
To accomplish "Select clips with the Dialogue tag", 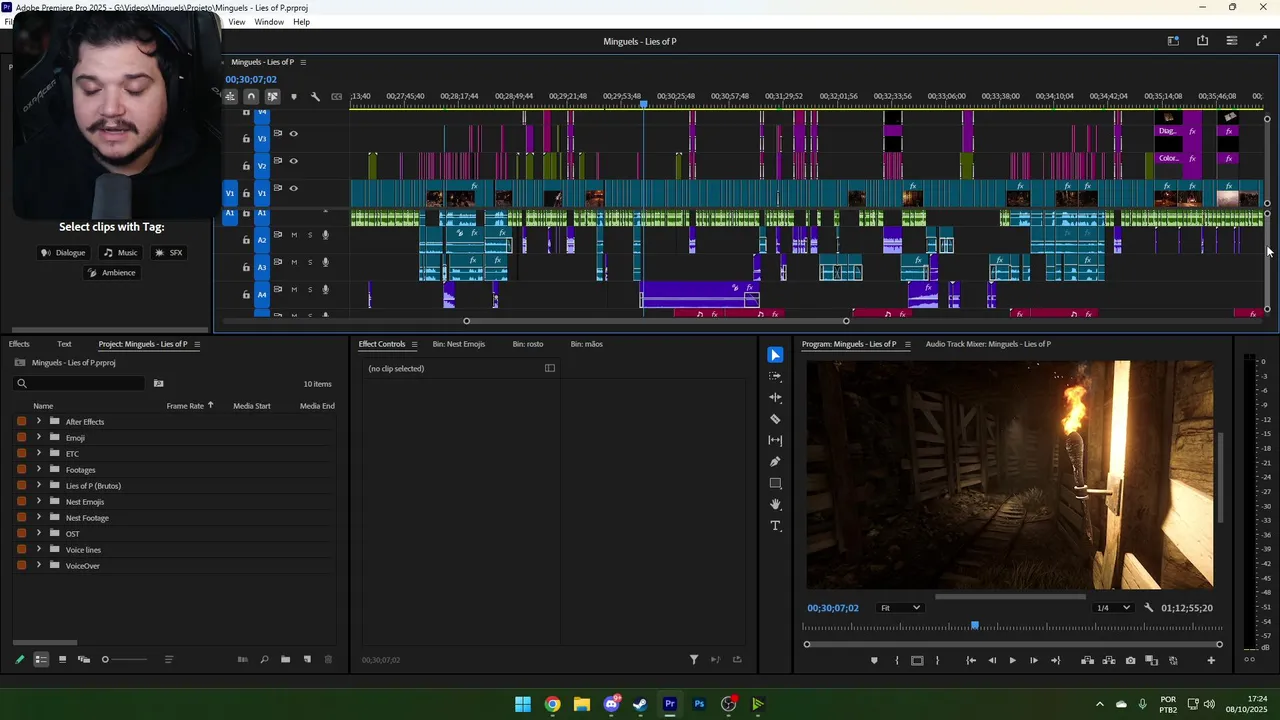I will [x=63, y=253].
